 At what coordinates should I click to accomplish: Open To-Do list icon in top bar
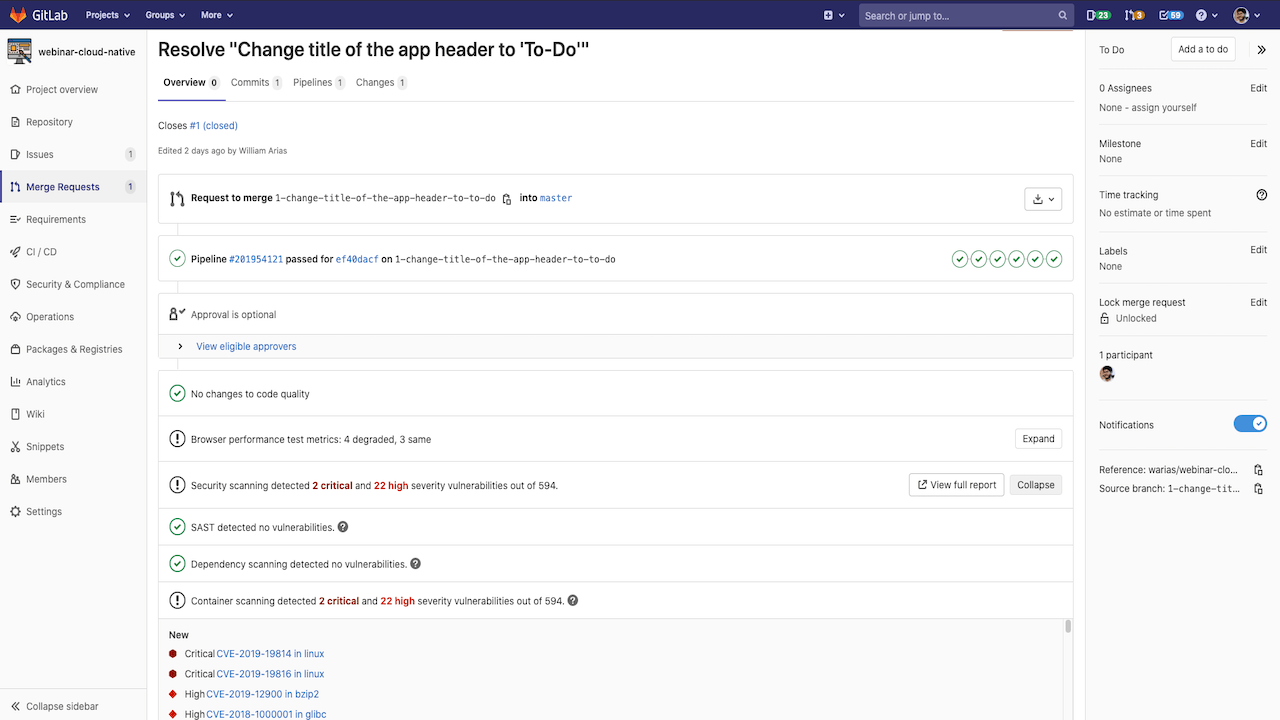point(1170,15)
